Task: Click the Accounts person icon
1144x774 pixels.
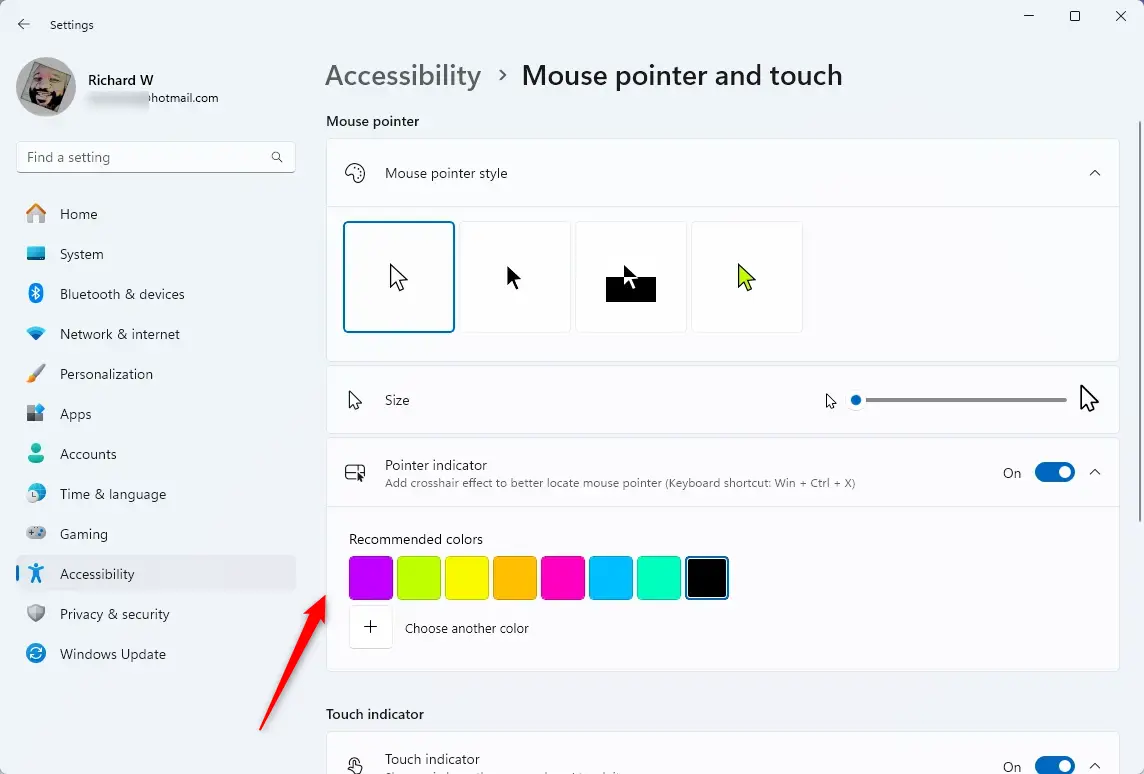Action: [x=36, y=453]
